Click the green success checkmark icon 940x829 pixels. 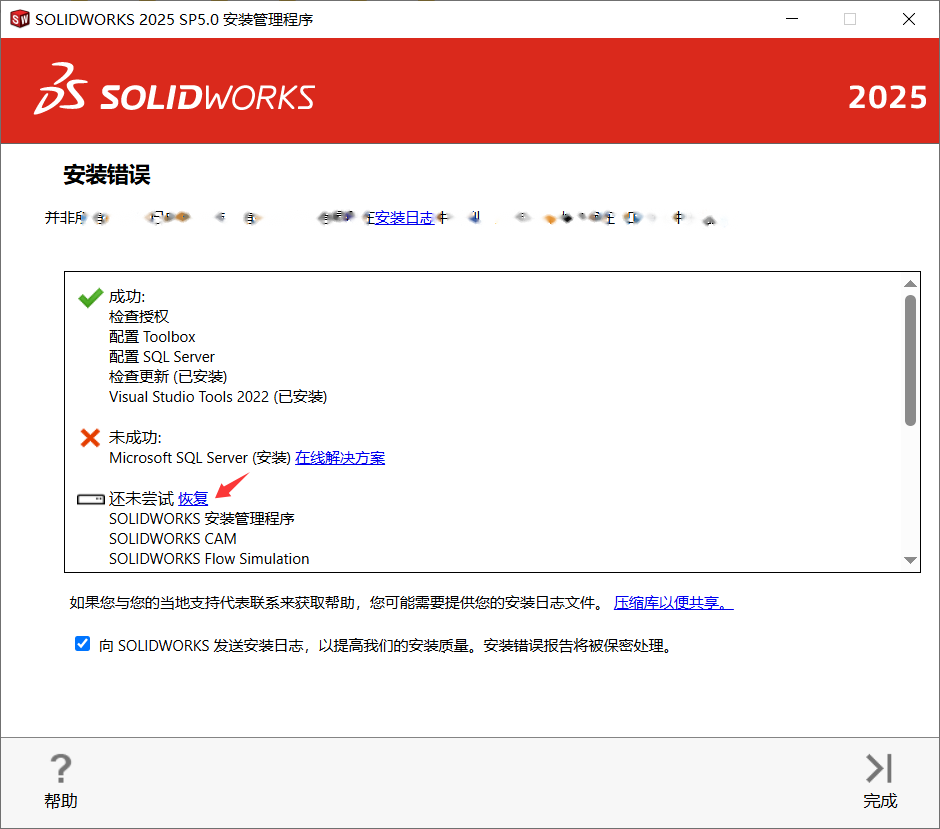[x=91, y=297]
